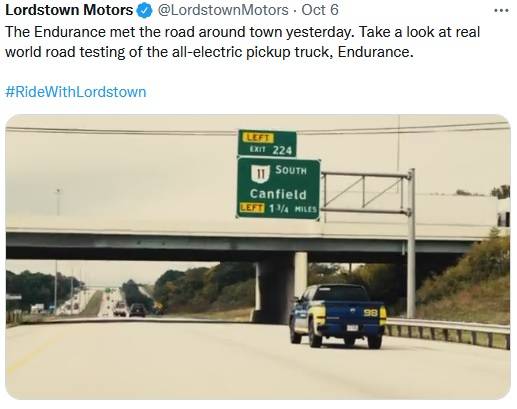The width and height of the screenshot is (517, 409).
Task: Open the more options ellipsis menu
Action: pyautogui.click(x=501, y=10)
